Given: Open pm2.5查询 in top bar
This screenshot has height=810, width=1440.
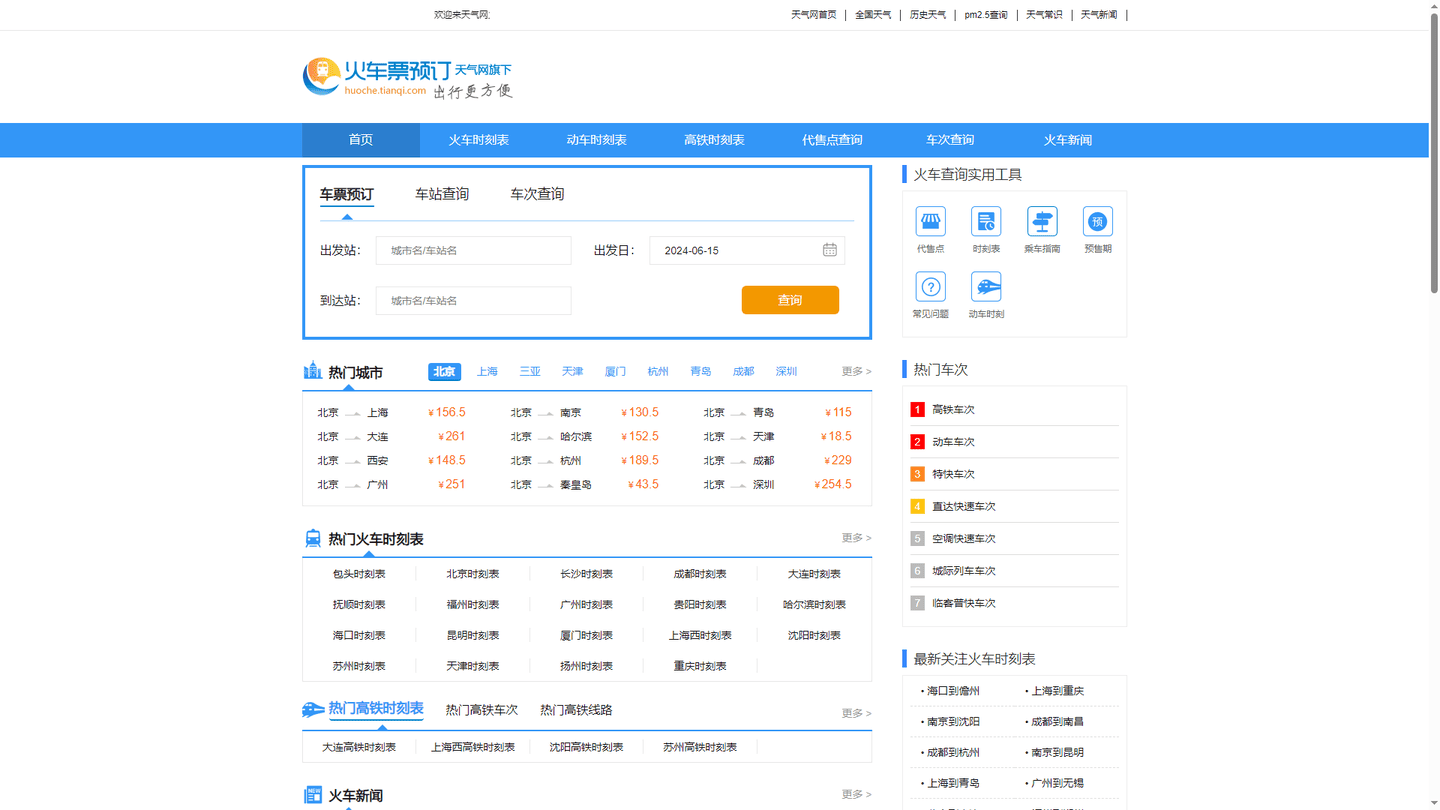Looking at the screenshot, I should (986, 15).
